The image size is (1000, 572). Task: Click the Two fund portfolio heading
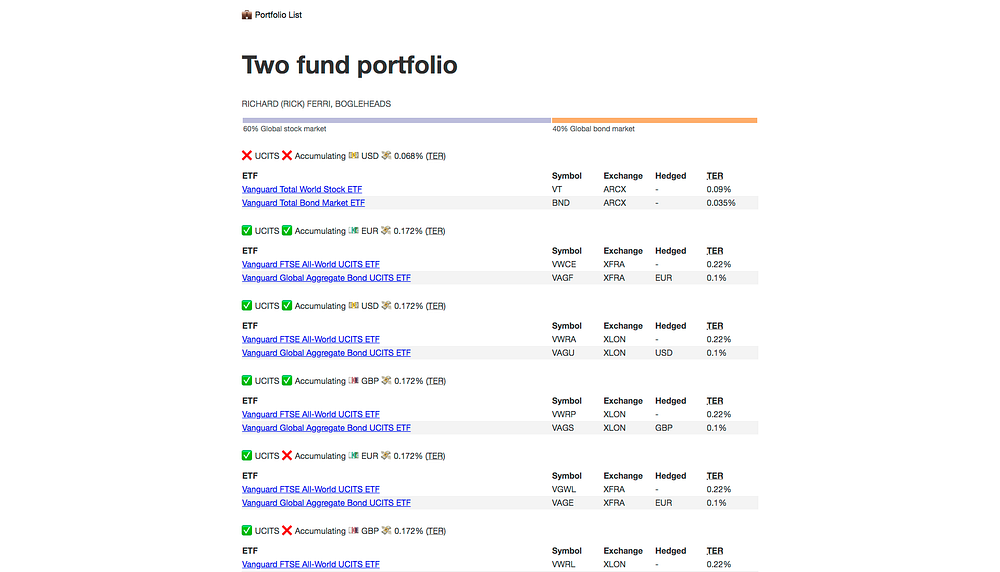[349, 65]
